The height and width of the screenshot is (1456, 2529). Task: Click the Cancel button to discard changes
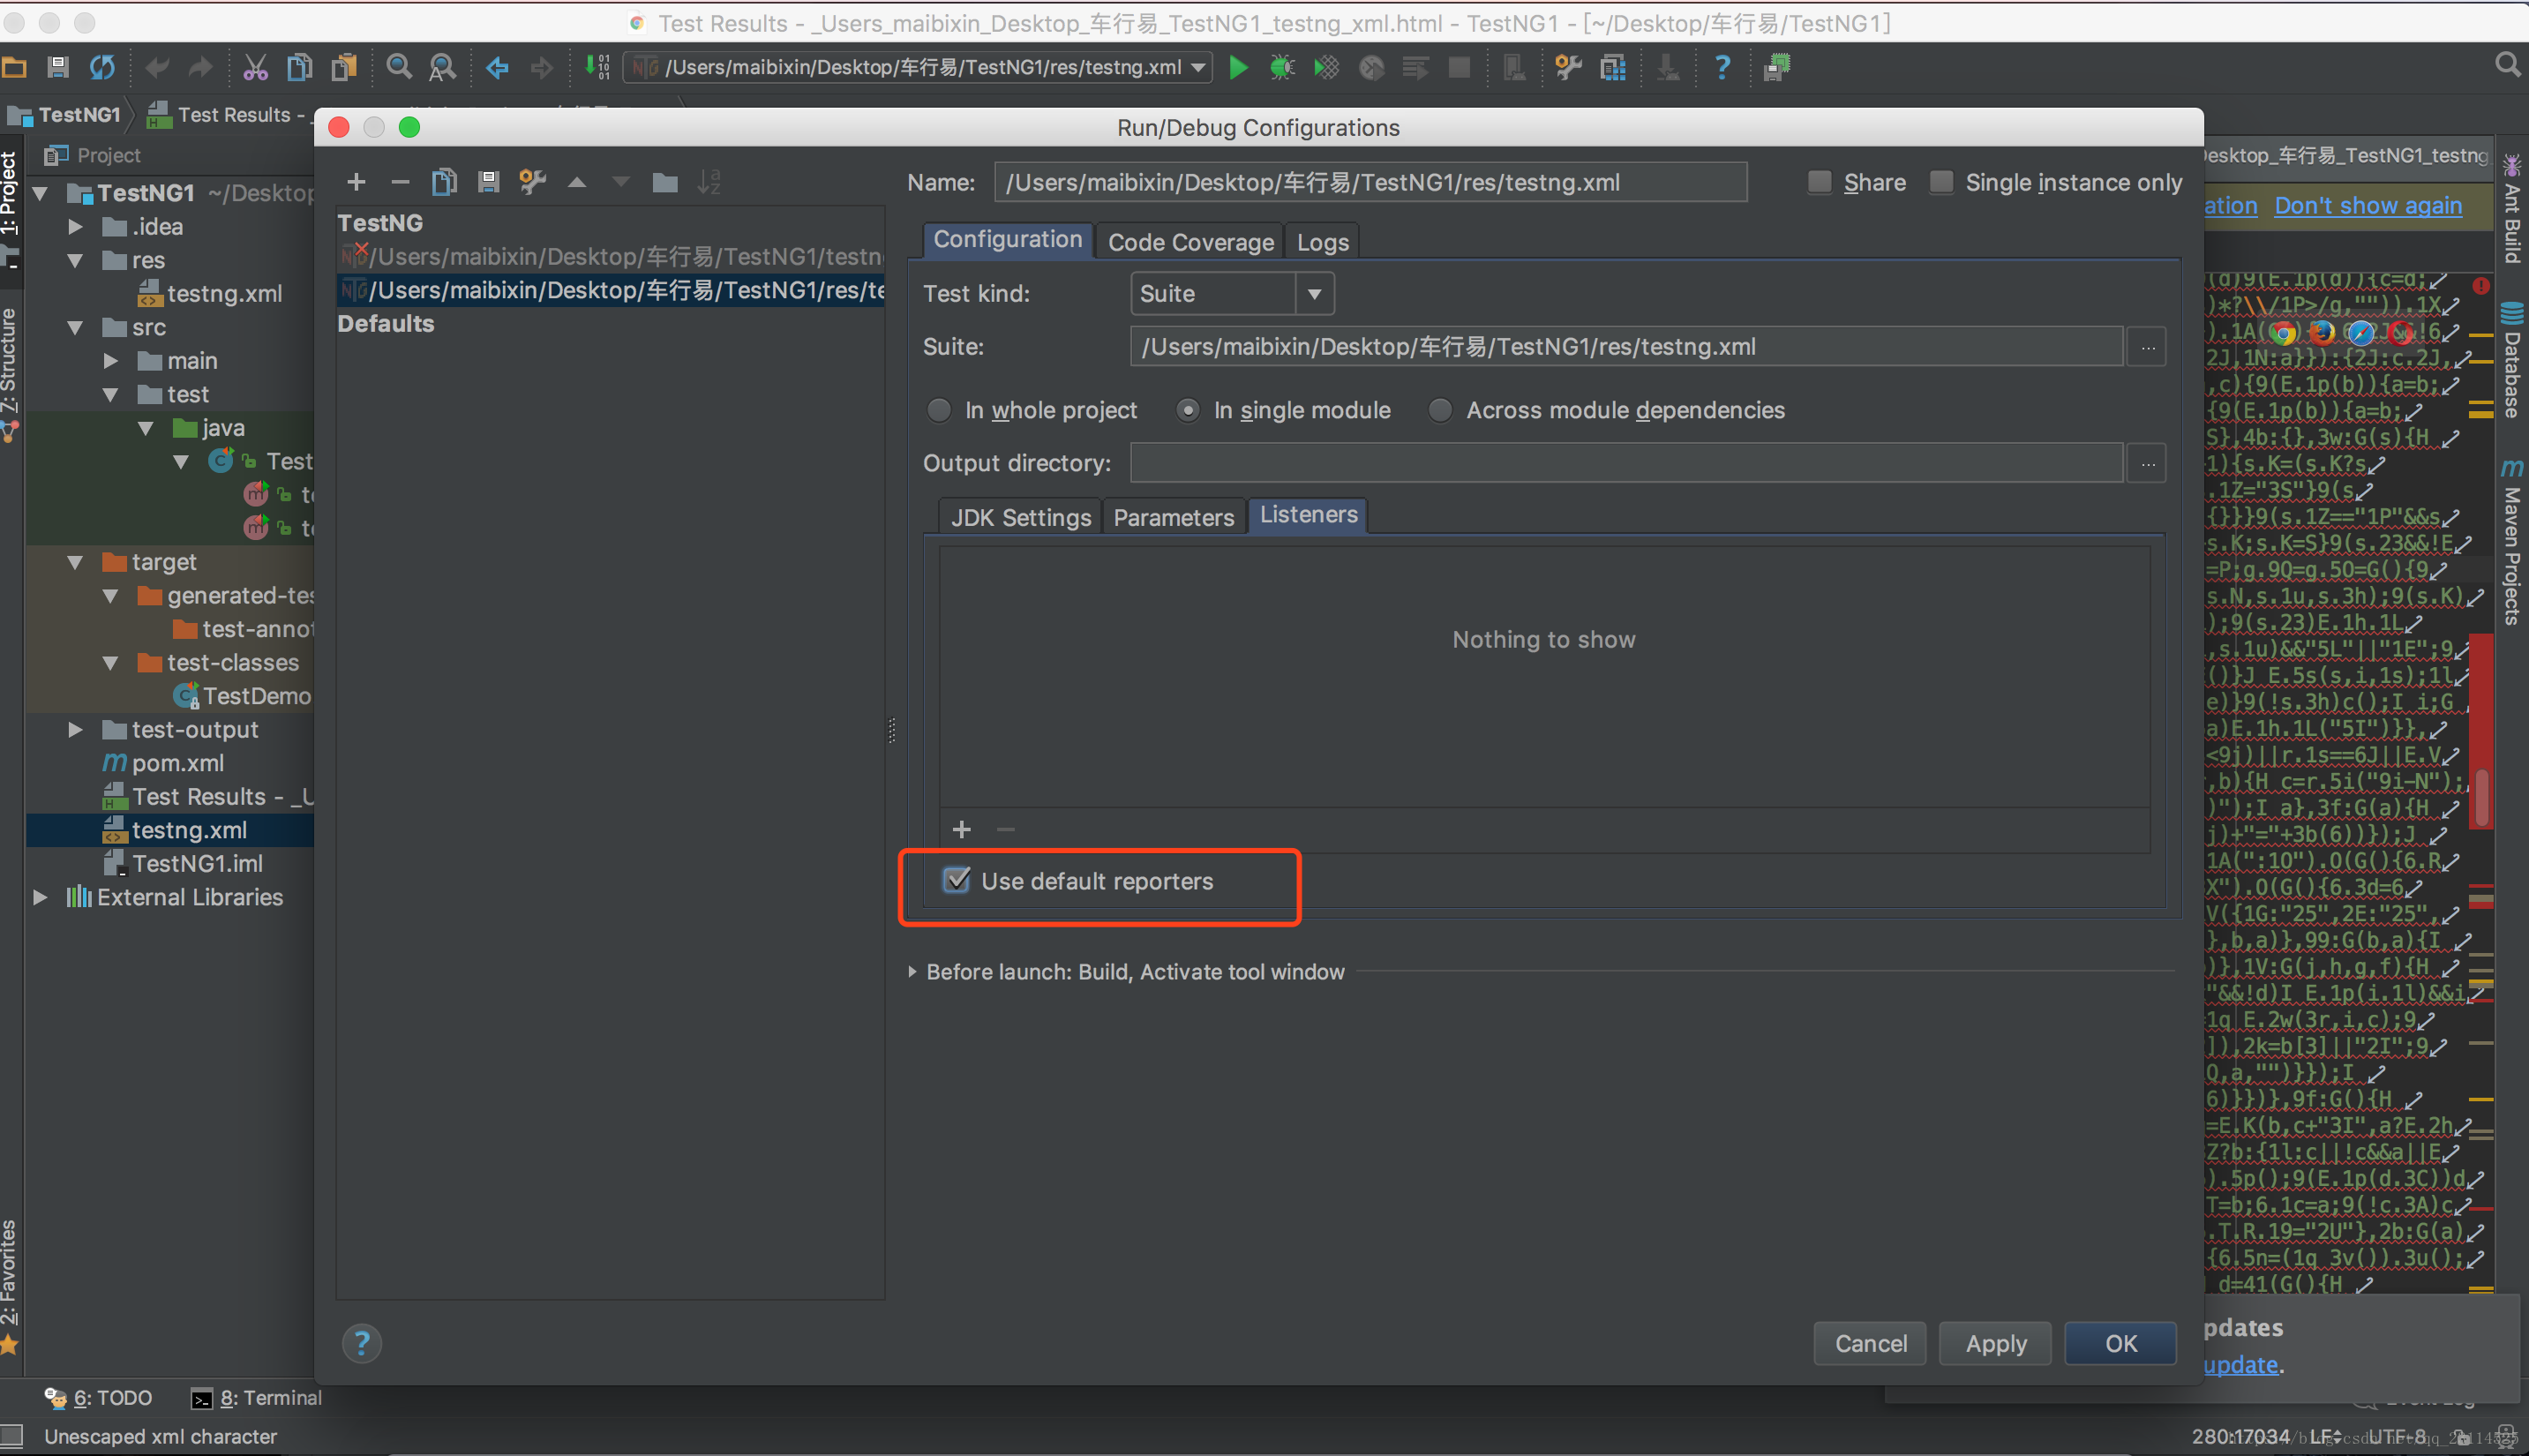(1872, 1341)
